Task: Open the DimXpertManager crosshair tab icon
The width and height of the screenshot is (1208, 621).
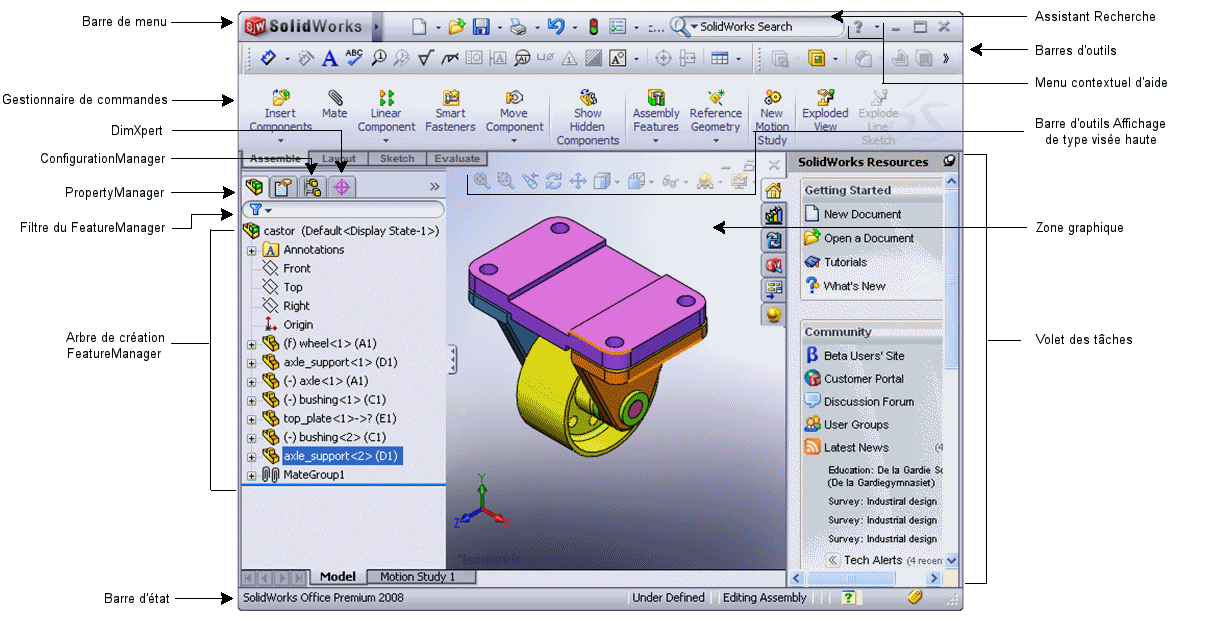Action: 342,186
